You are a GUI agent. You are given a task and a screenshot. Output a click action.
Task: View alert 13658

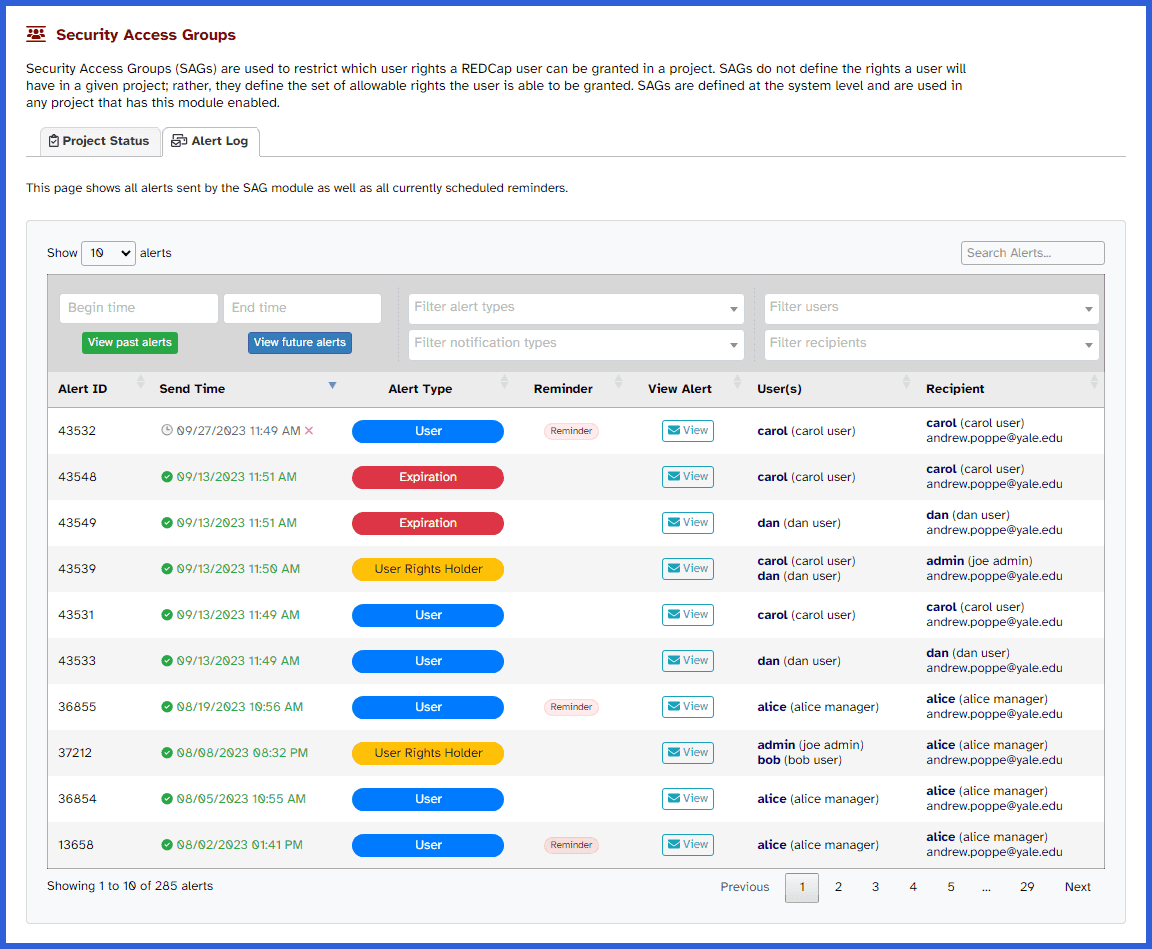[688, 845]
